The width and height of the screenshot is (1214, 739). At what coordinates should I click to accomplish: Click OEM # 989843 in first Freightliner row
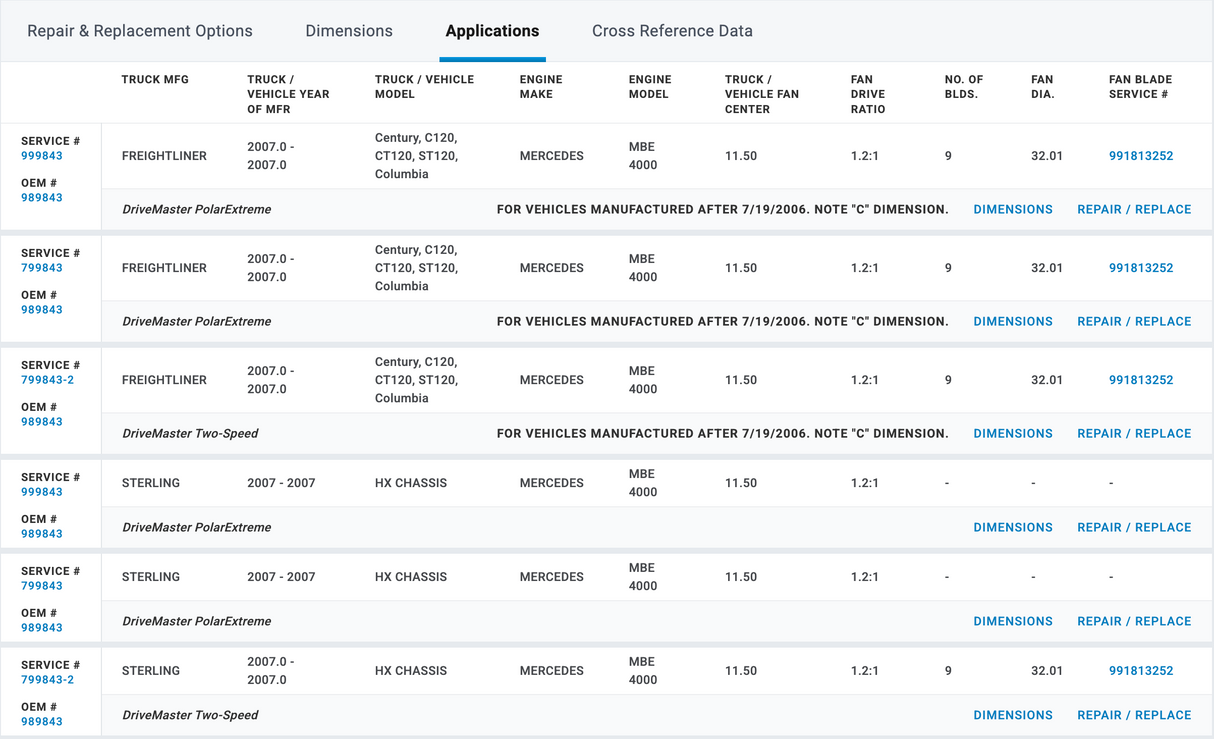(x=42, y=198)
